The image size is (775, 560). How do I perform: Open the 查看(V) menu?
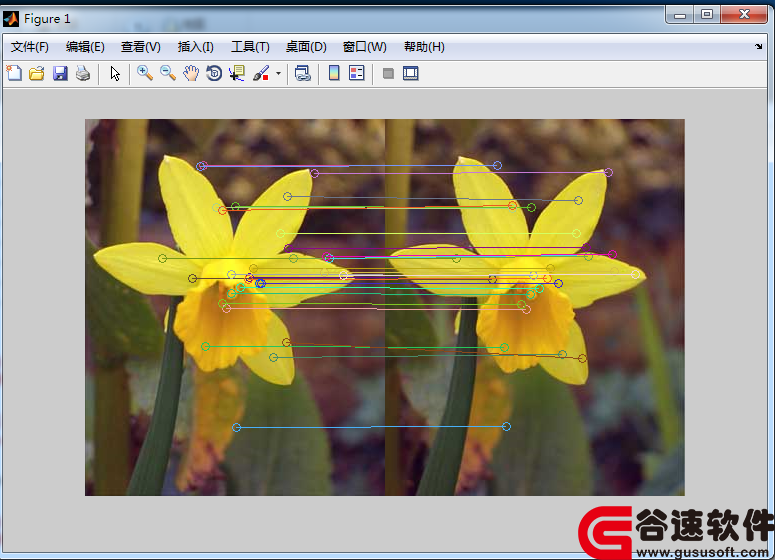point(141,47)
